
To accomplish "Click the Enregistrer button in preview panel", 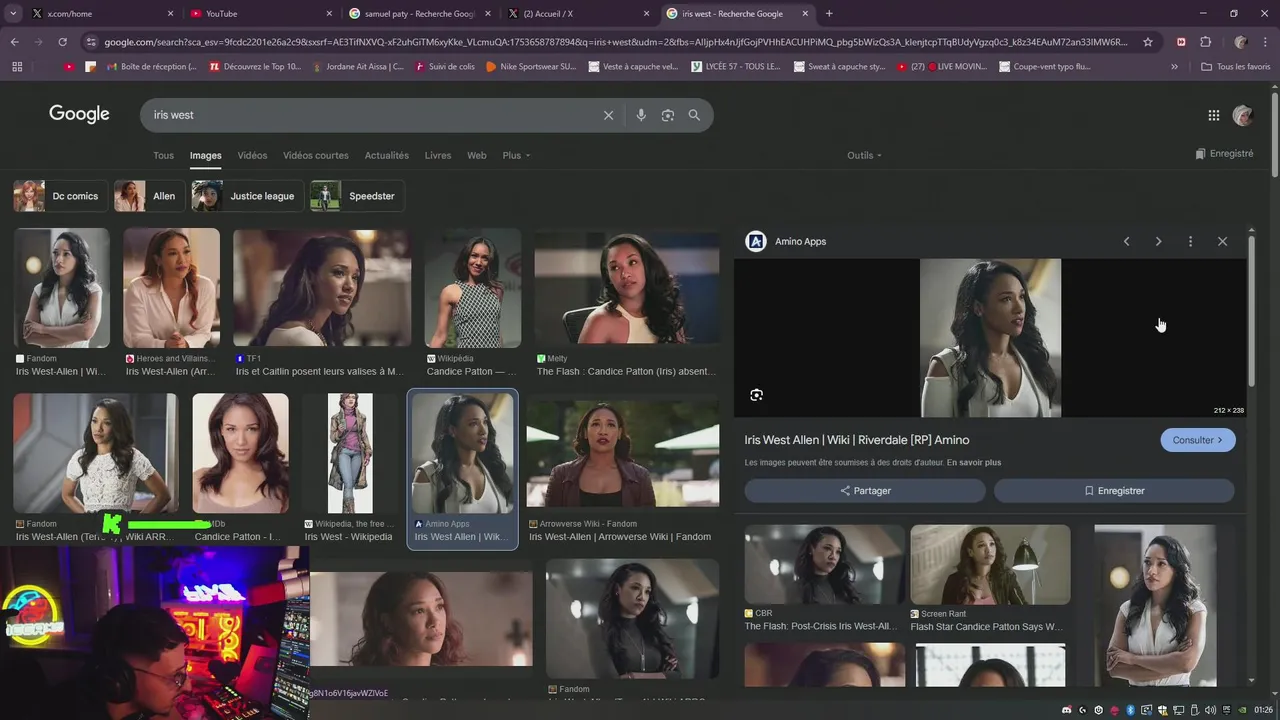I will (x=1114, y=491).
